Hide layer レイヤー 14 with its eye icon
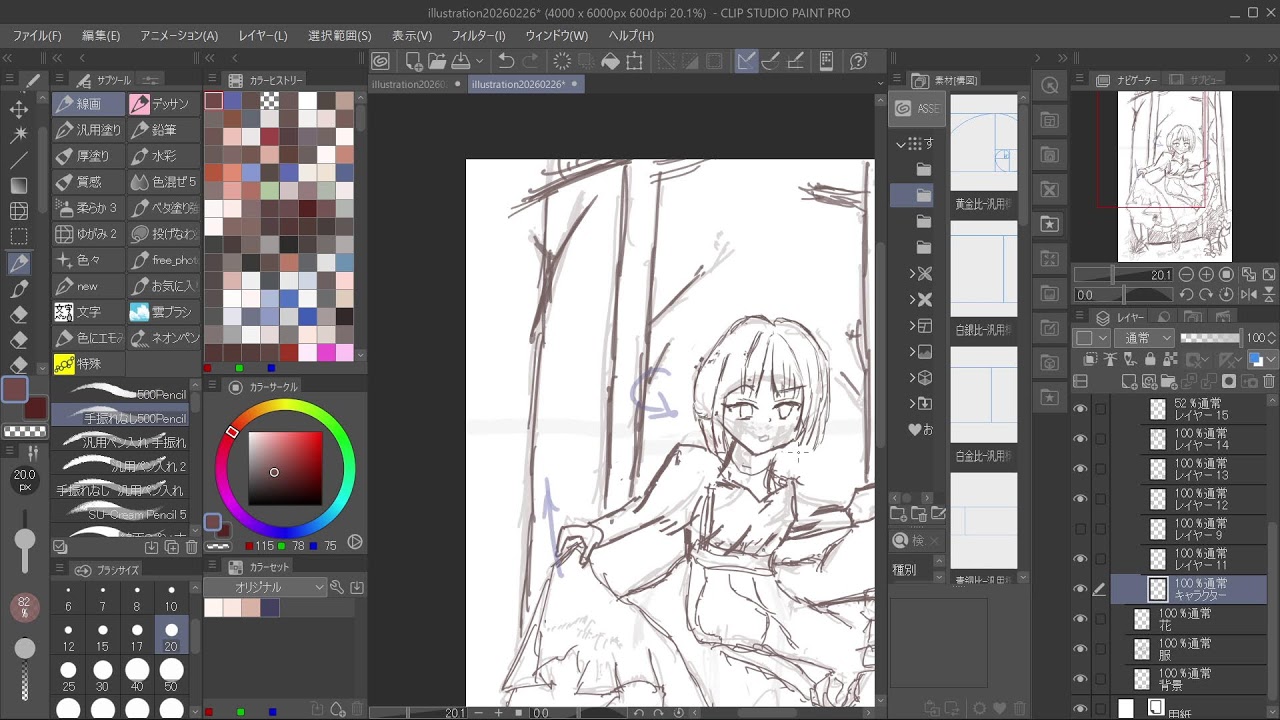Image resolution: width=1280 pixels, height=720 pixels. click(x=1080, y=439)
